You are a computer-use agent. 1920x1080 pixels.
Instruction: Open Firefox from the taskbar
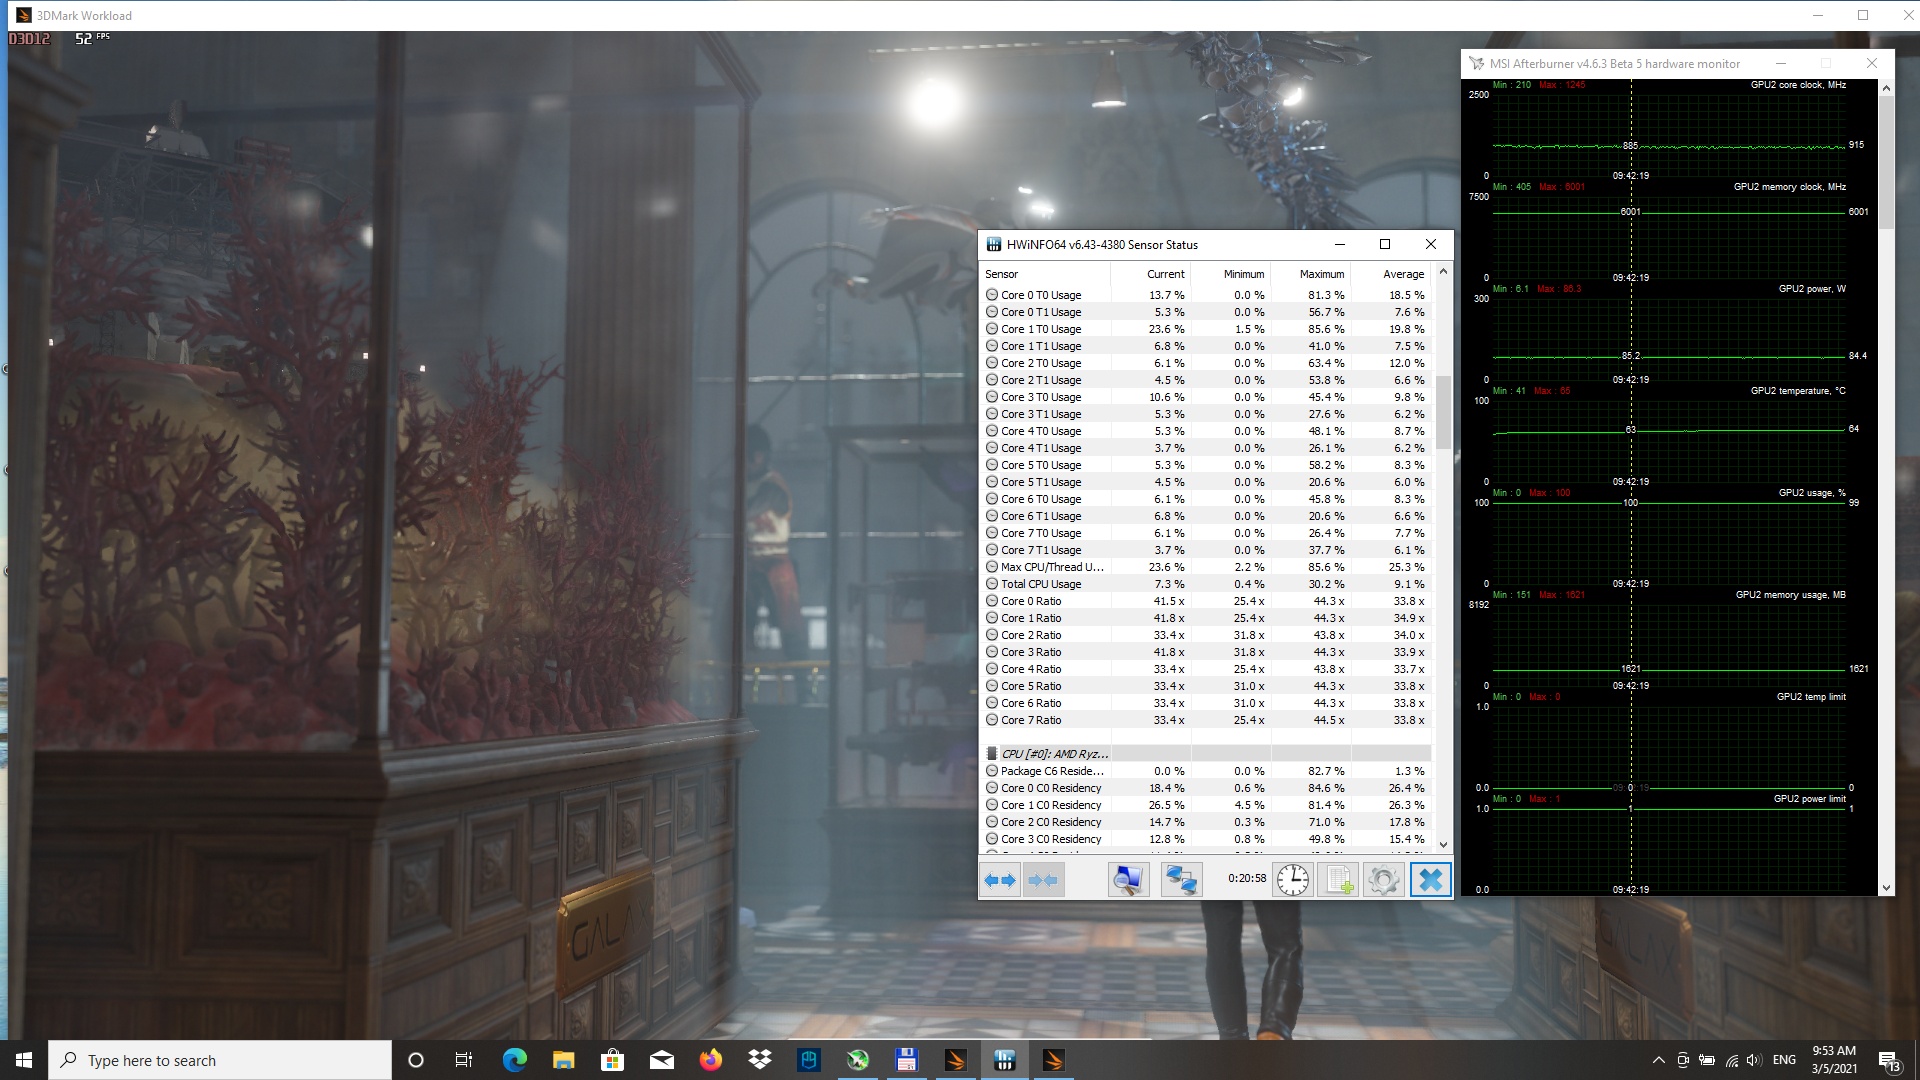711,1060
